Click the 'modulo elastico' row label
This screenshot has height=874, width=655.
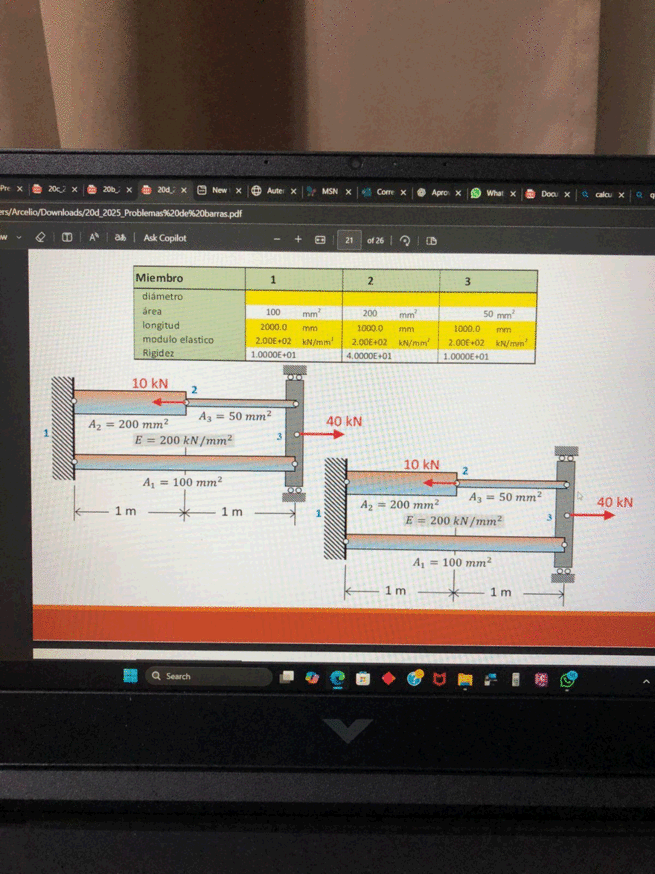pos(178,339)
